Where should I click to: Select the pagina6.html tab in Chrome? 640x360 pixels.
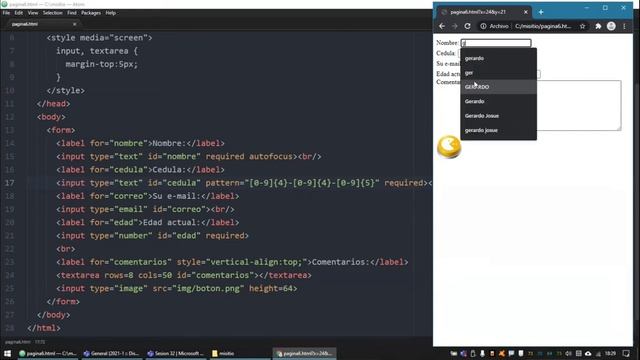[484, 12]
